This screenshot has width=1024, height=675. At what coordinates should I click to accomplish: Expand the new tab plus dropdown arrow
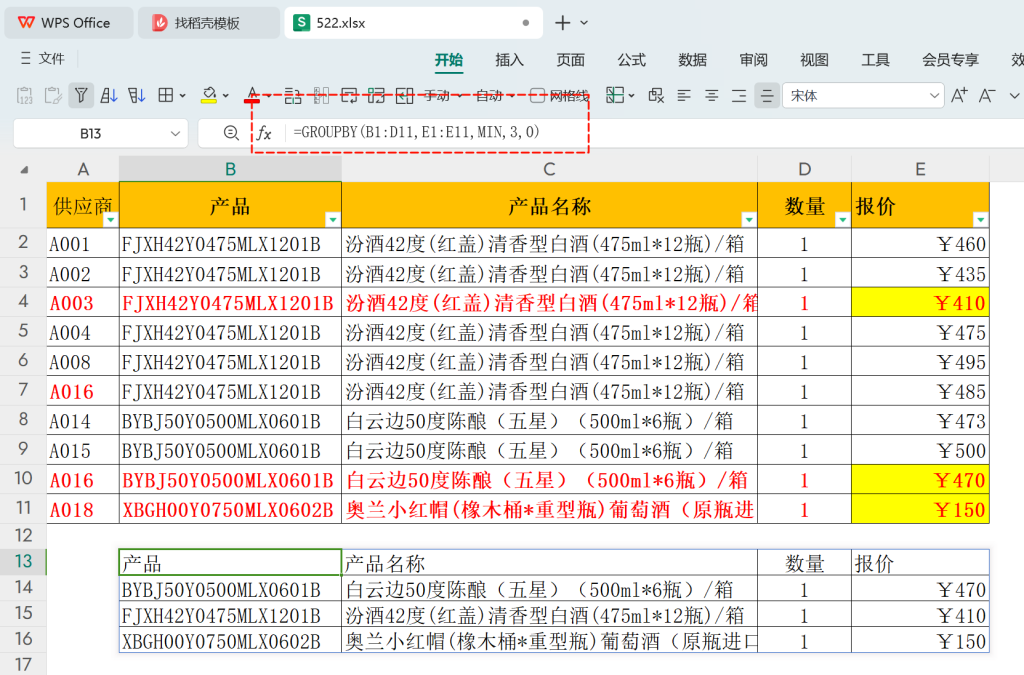pos(584,23)
